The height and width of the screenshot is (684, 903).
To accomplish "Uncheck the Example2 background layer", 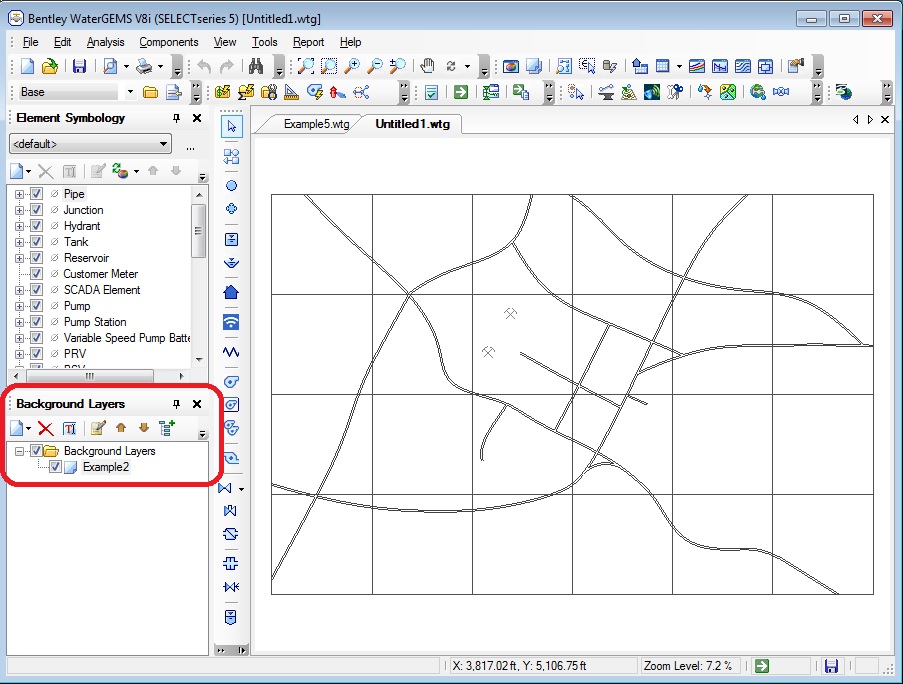I will pyautogui.click(x=55, y=467).
